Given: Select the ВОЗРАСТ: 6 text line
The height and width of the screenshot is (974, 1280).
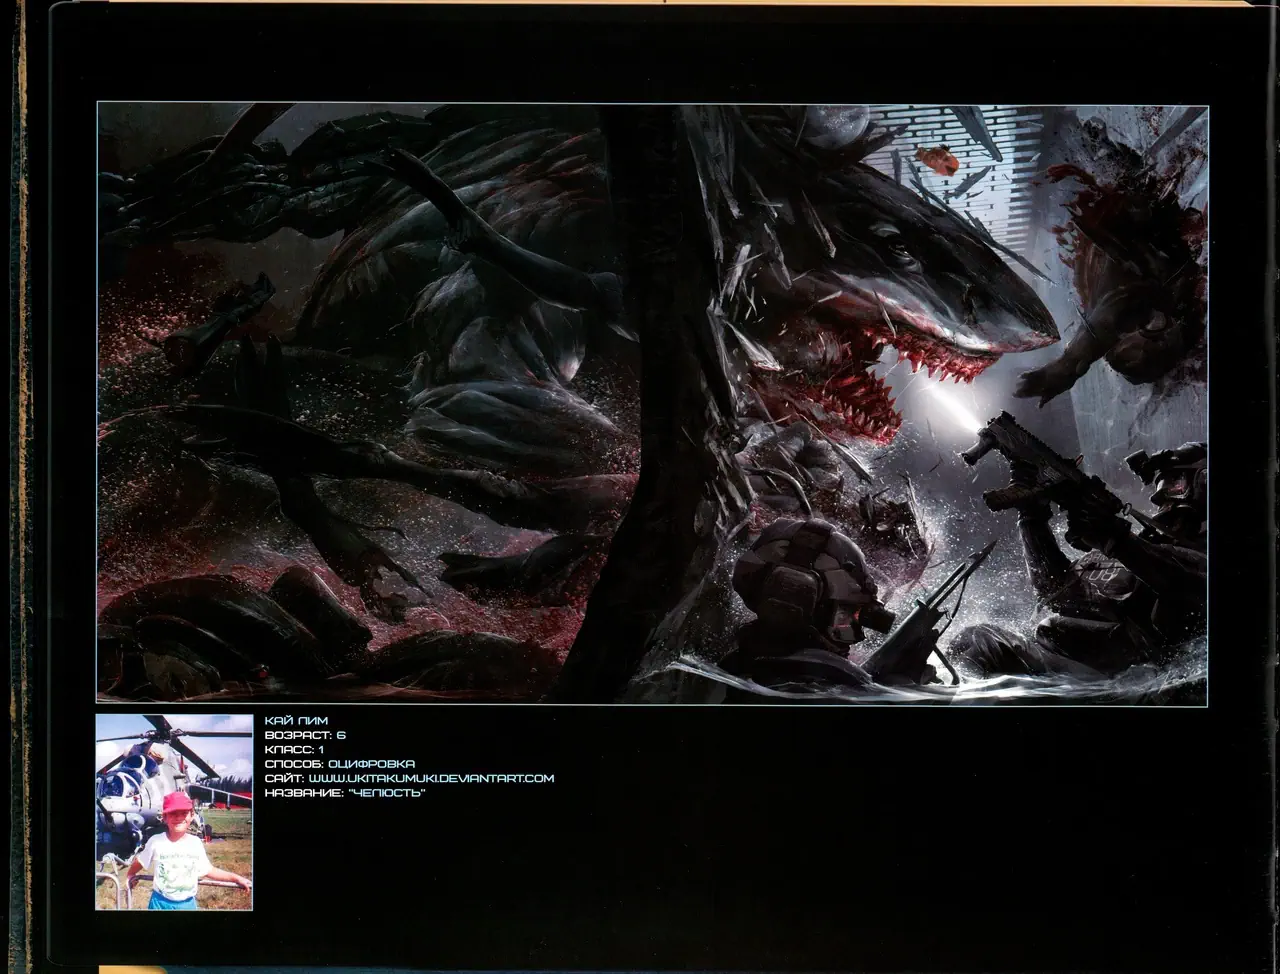Looking at the screenshot, I should (x=305, y=735).
